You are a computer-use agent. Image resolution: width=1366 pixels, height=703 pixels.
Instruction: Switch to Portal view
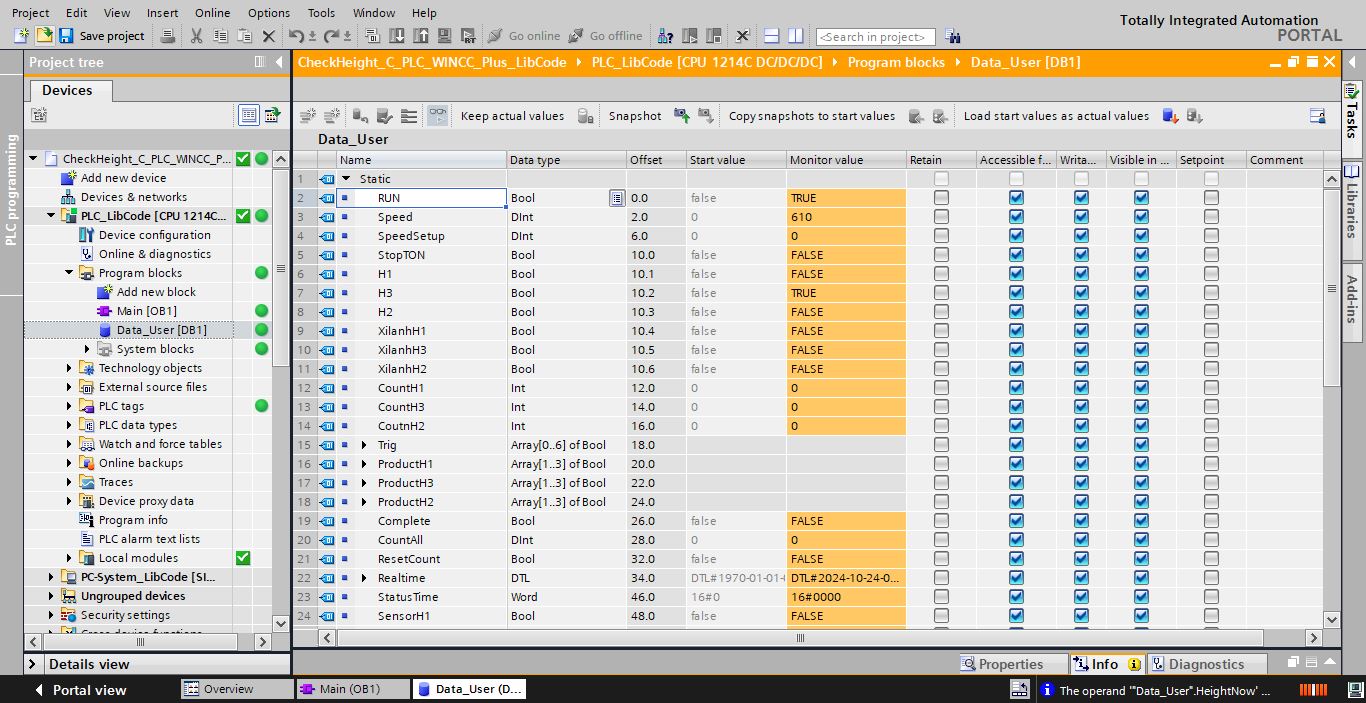pos(80,690)
